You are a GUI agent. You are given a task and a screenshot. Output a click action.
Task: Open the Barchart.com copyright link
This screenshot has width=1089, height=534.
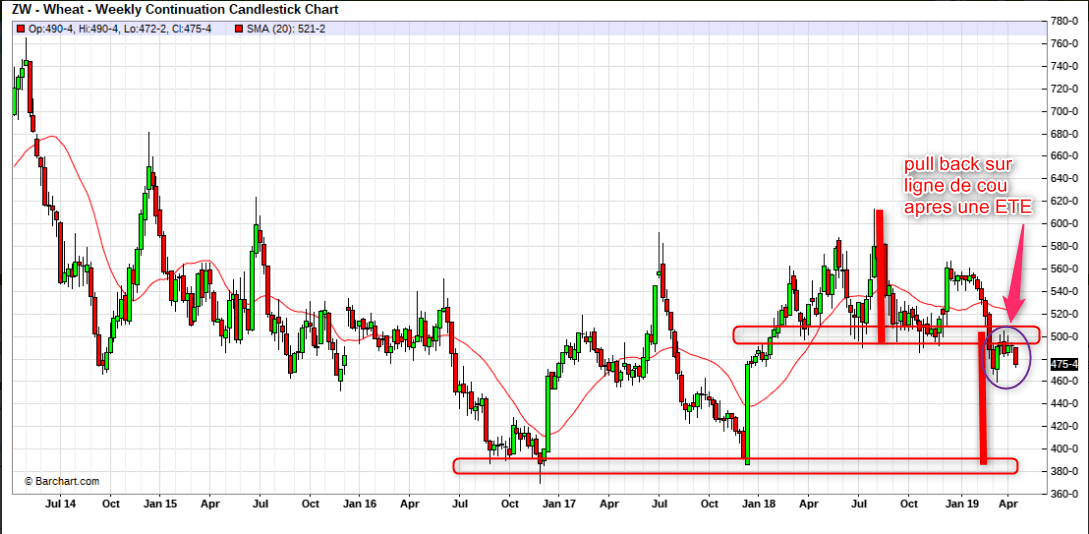pos(62,481)
